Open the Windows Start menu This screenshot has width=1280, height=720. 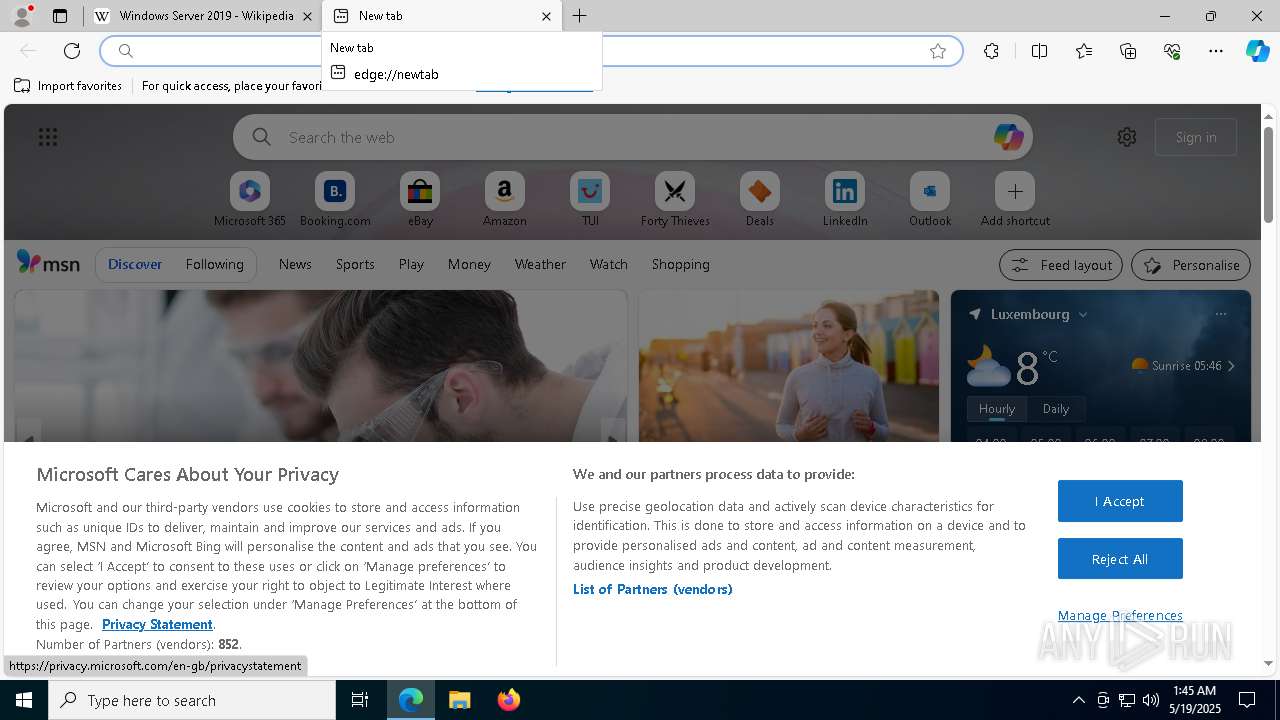pyautogui.click(x=24, y=700)
